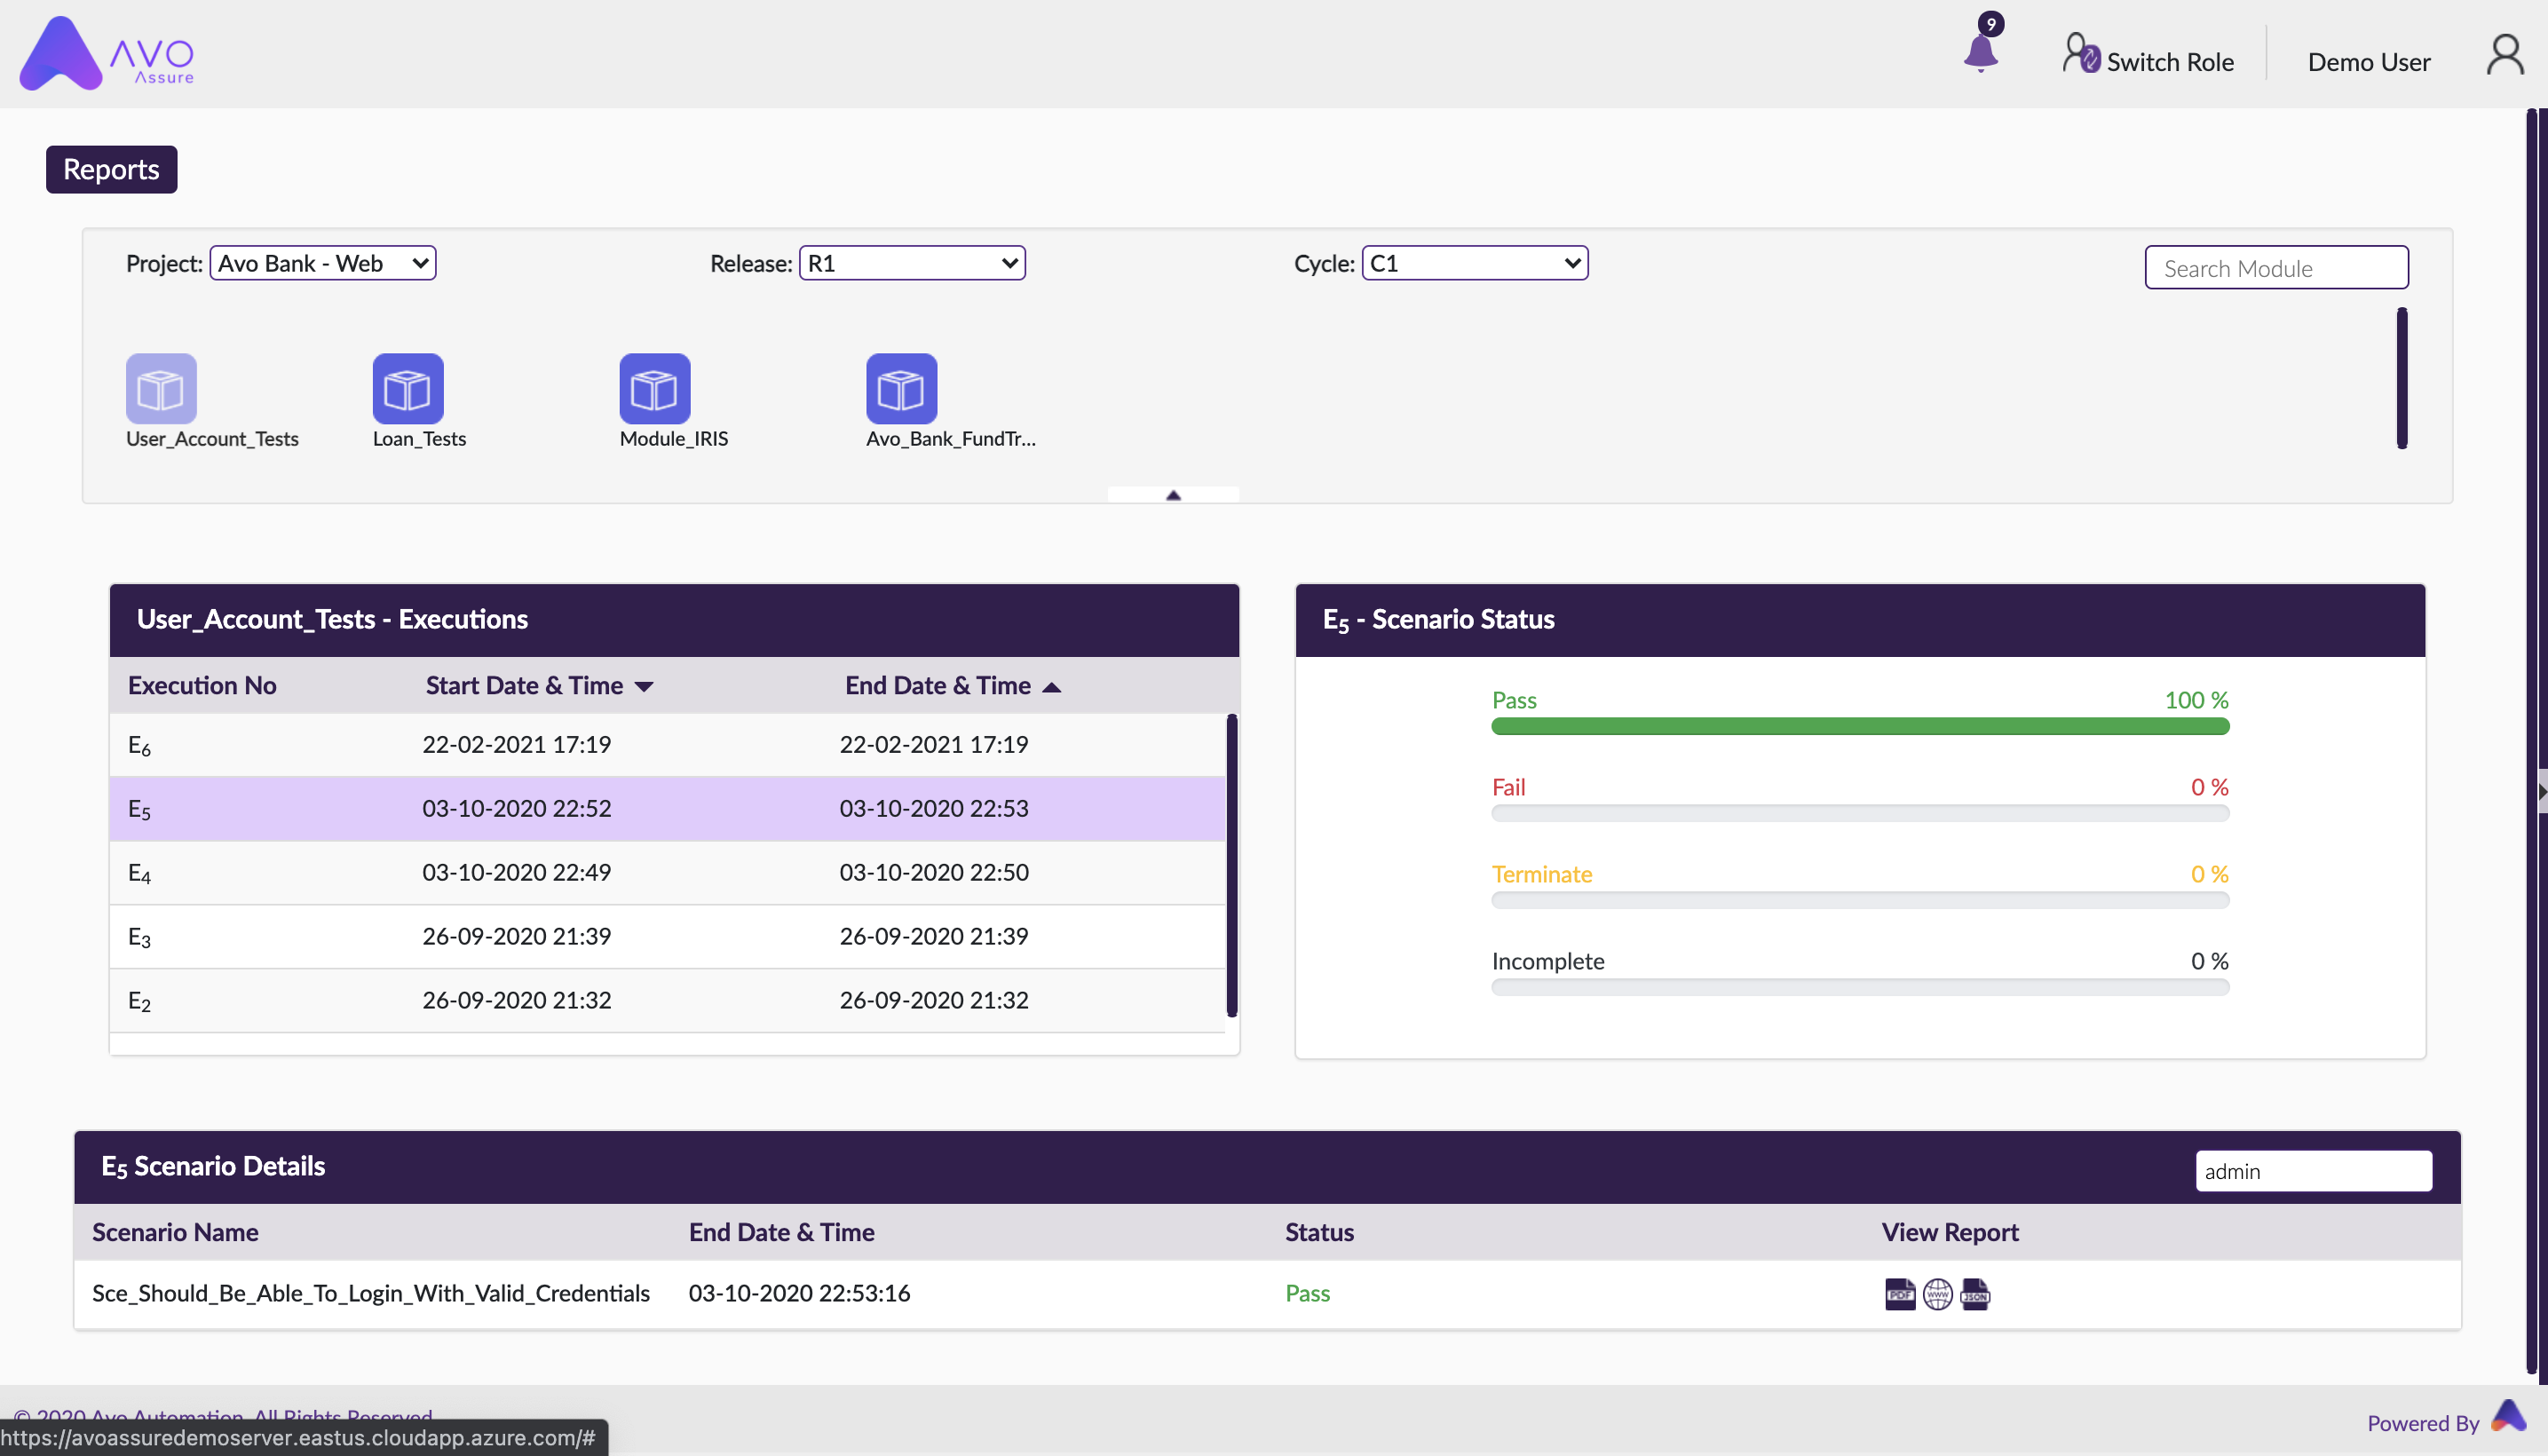Select the Loan_Tests module icon
This screenshot has height=1456, width=2548.
click(x=407, y=388)
